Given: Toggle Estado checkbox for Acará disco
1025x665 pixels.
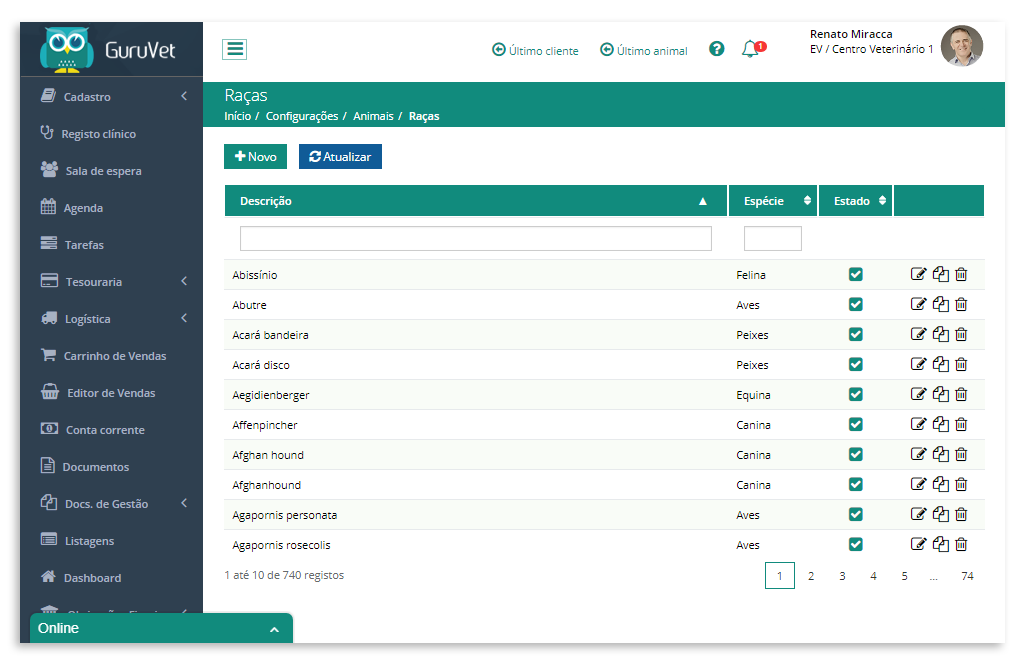Looking at the screenshot, I should [x=856, y=365].
